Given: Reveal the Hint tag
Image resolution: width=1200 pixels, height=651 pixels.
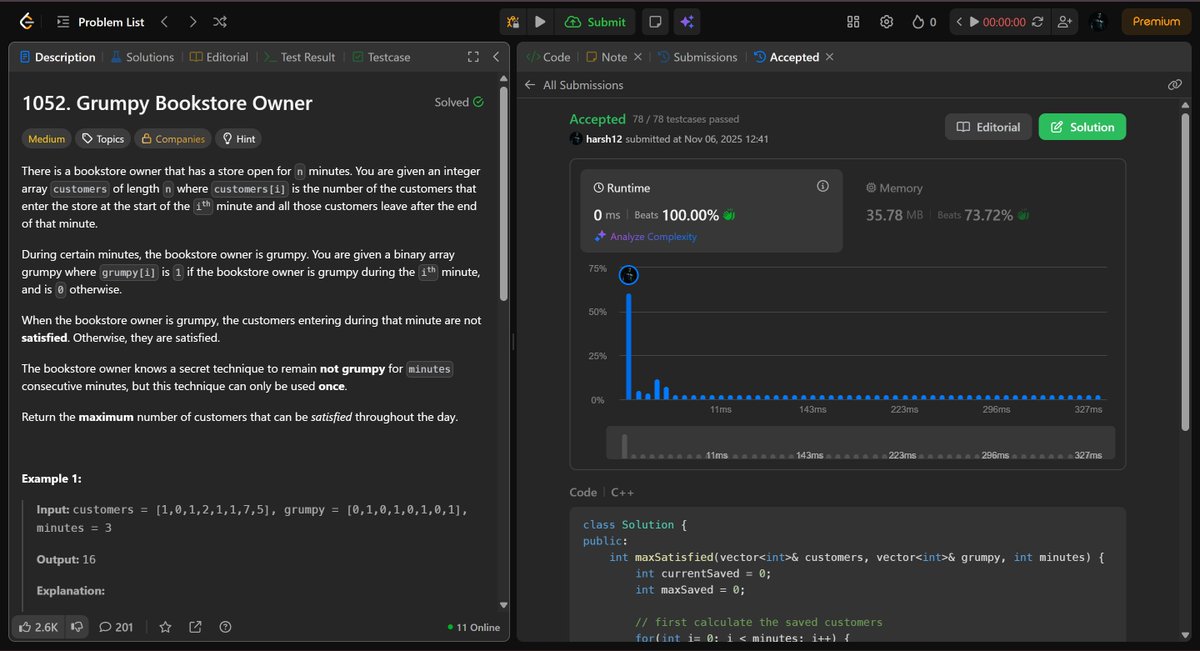Looking at the screenshot, I should 239,139.
